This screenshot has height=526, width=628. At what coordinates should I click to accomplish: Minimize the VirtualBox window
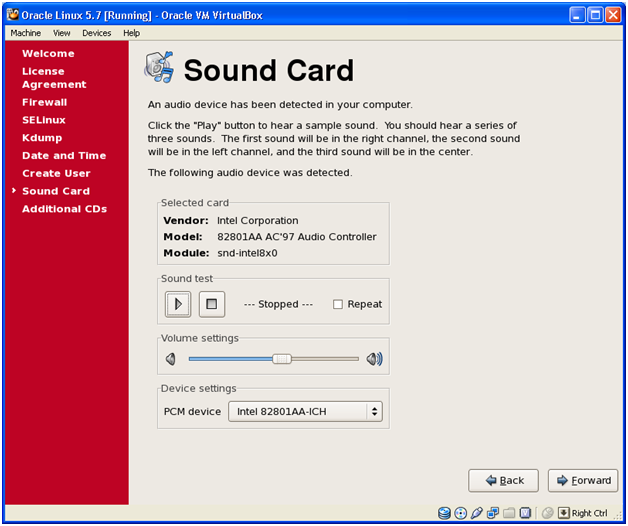pos(577,15)
